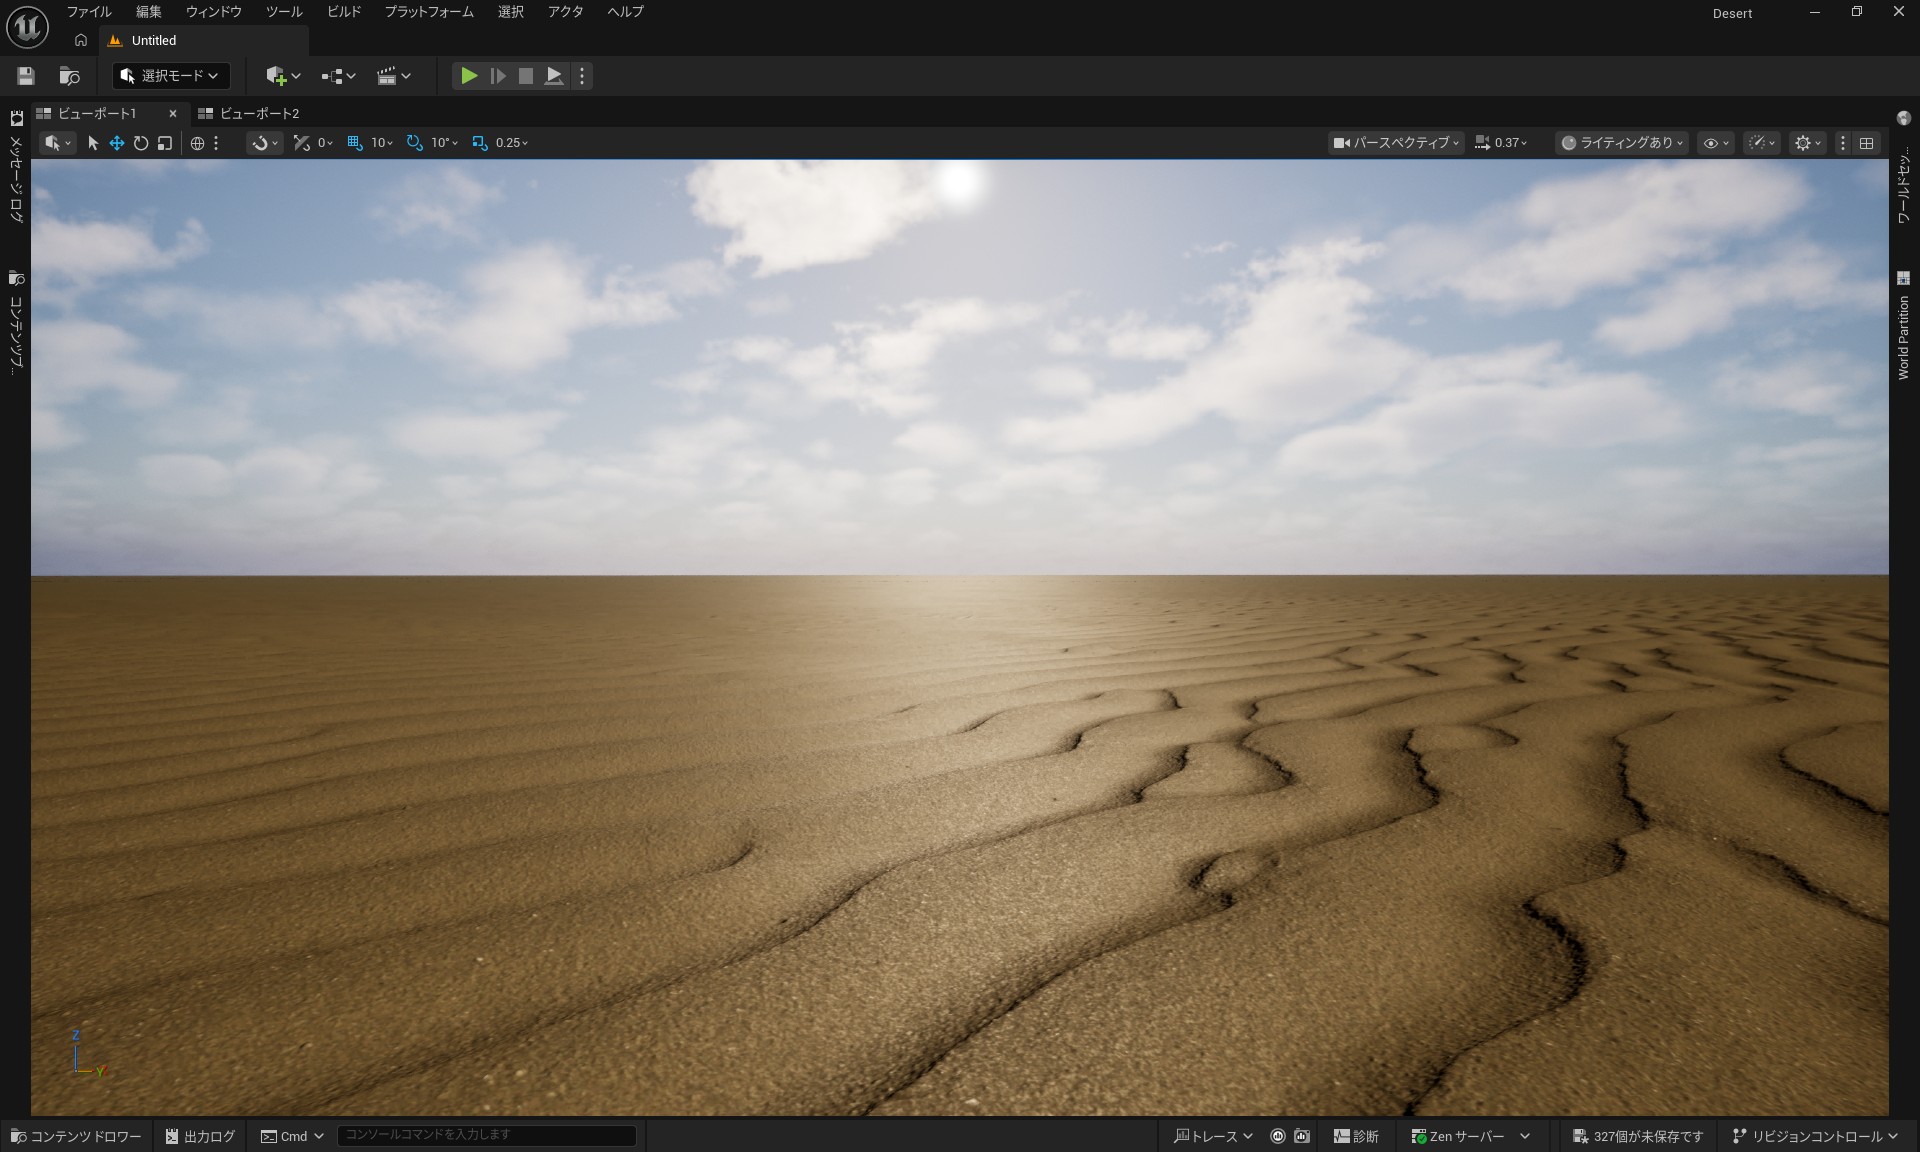Select the Move (translate) tool
The width and height of the screenshot is (1920, 1152).
pos(116,143)
